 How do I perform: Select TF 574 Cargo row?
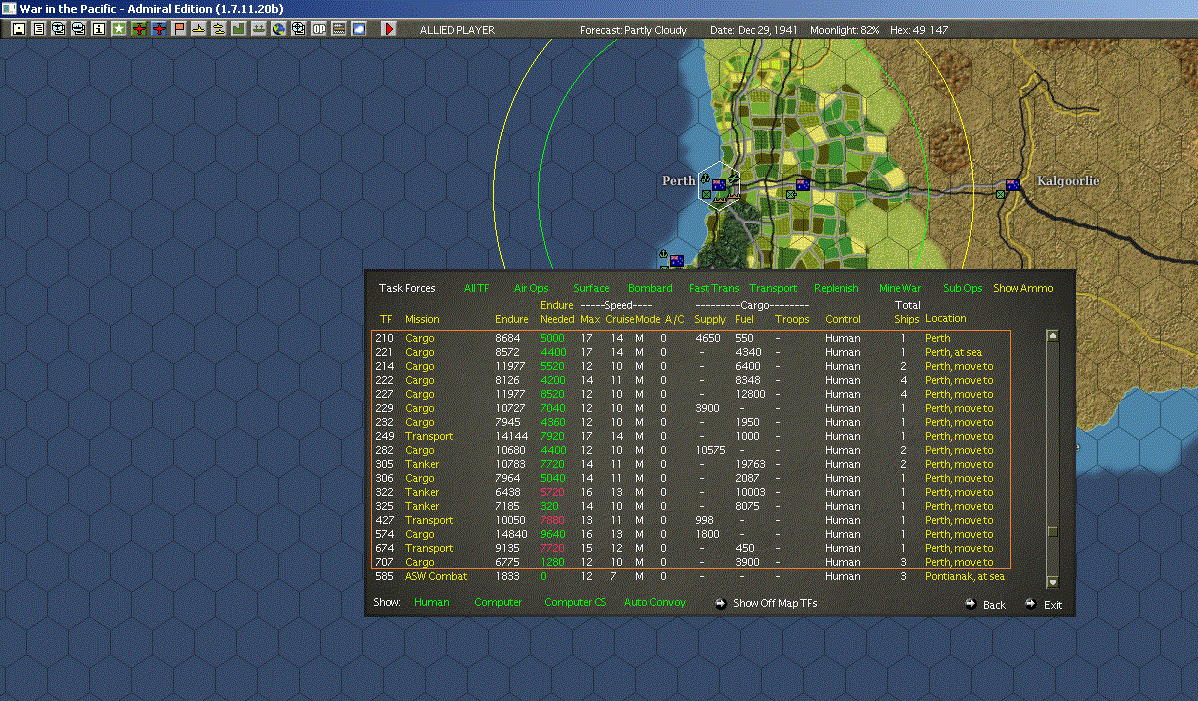coord(691,534)
